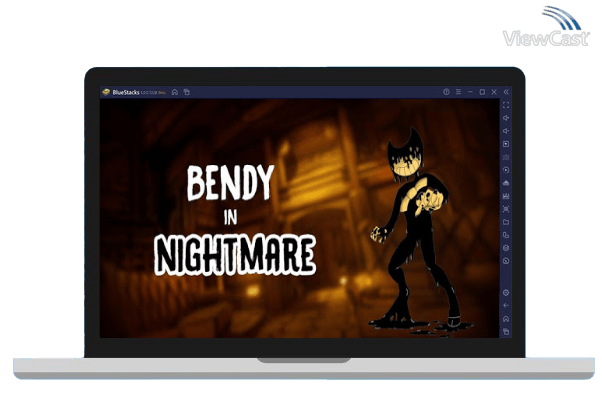Click the install APK icon in the side toolbar

(506, 196)
